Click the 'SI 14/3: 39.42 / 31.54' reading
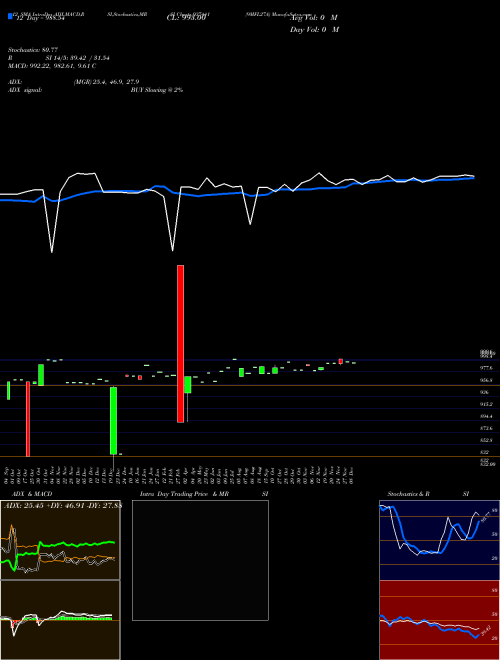The height and width of the screenshot is (660, 500). [x=77, y=58]
